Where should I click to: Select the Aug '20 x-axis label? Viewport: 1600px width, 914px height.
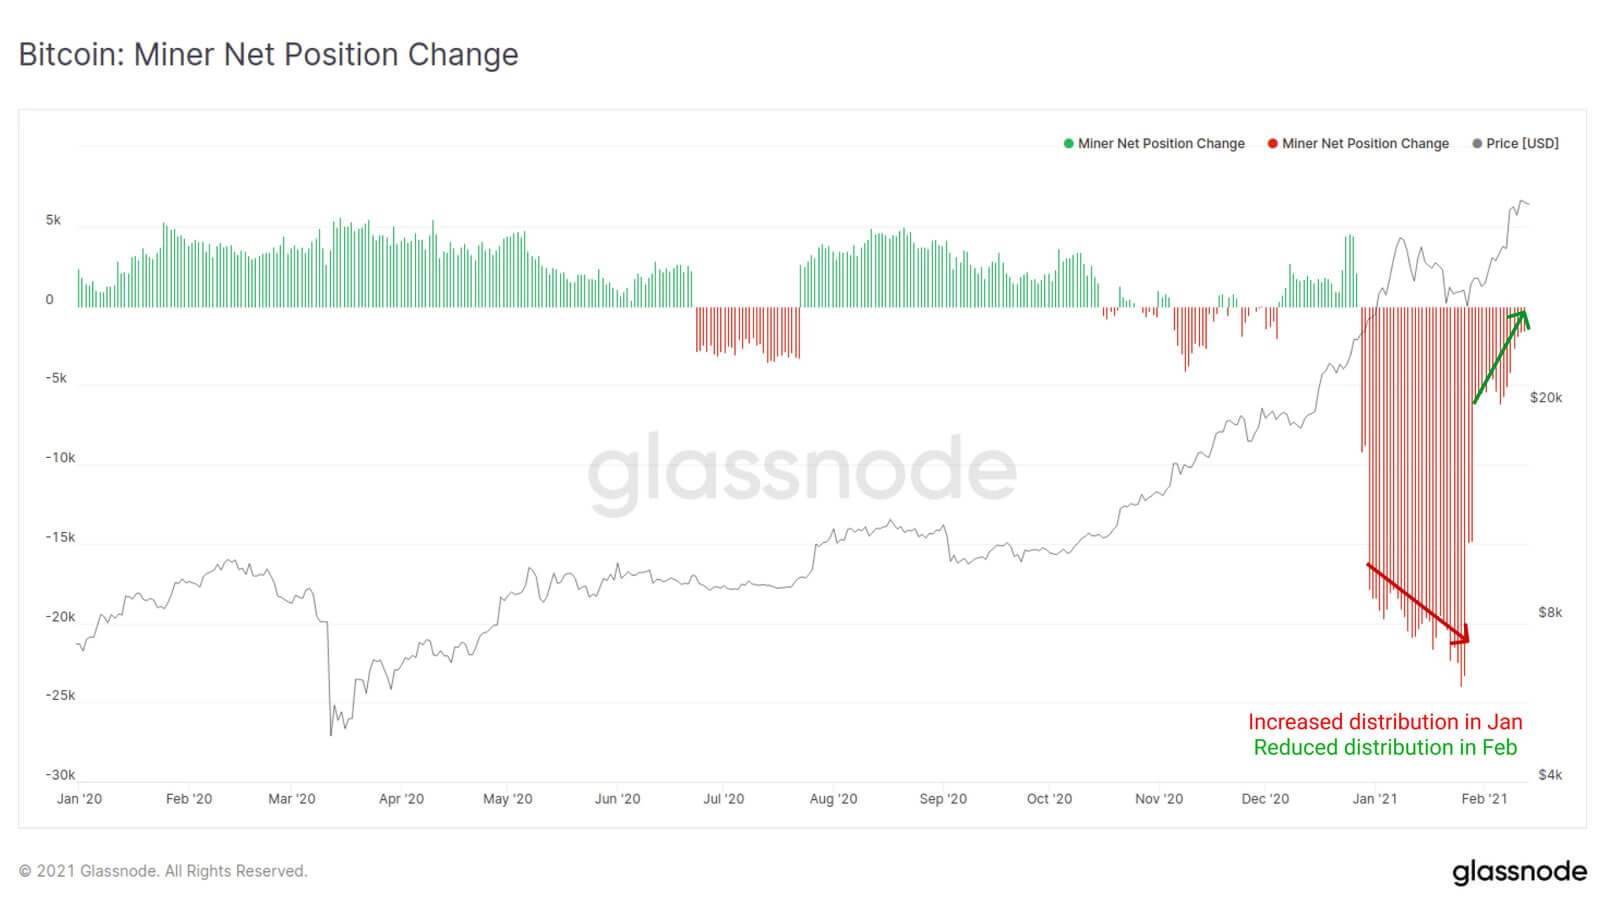(833, 799)
